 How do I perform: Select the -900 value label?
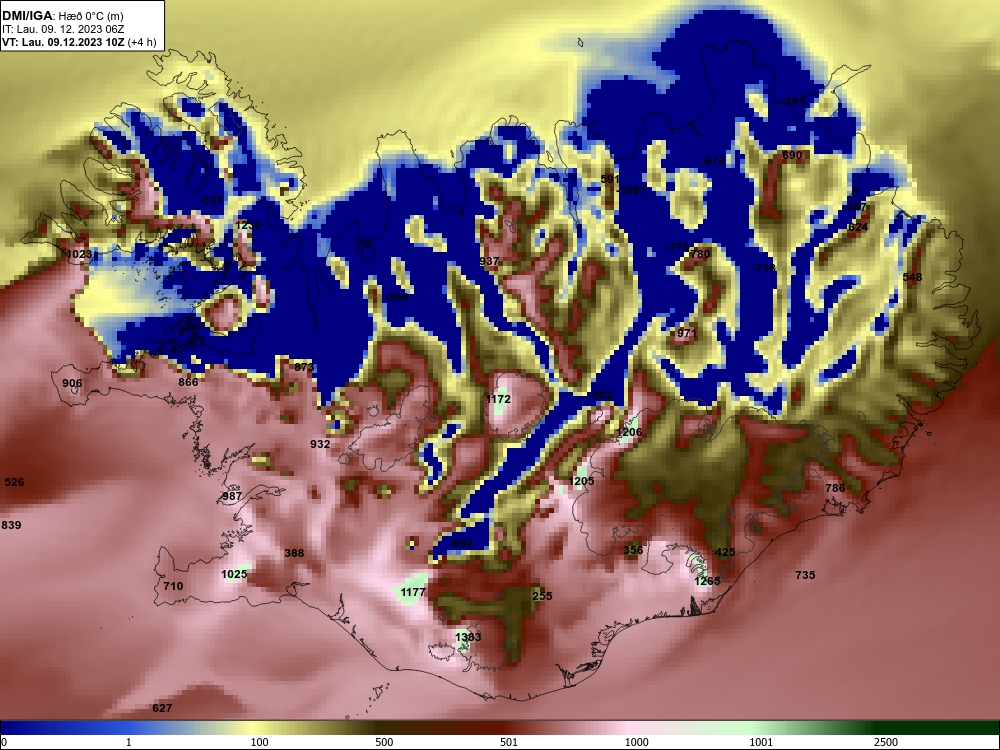click(x=397, y=297)
